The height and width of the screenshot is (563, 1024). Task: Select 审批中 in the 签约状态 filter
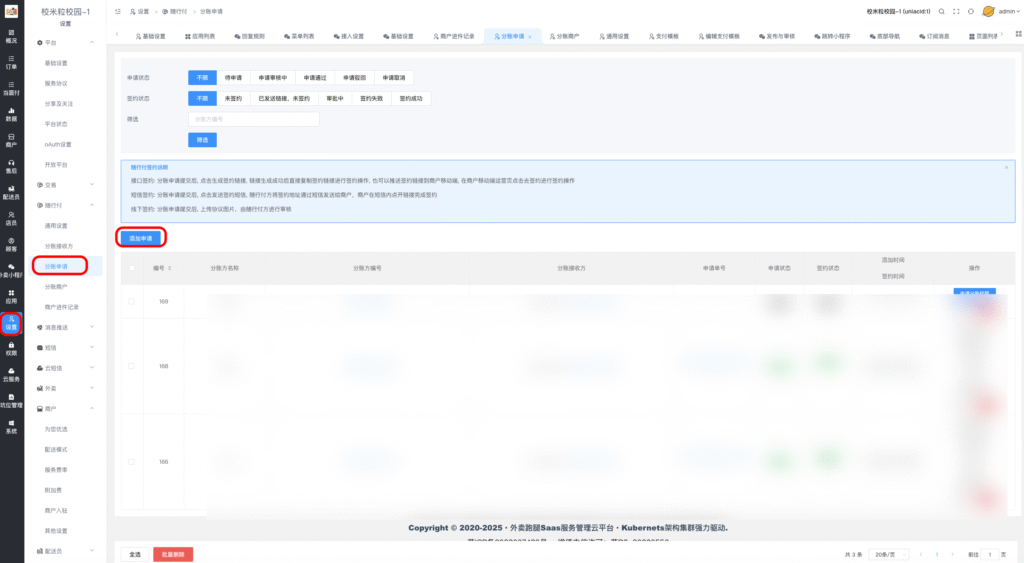coord(335,99)
